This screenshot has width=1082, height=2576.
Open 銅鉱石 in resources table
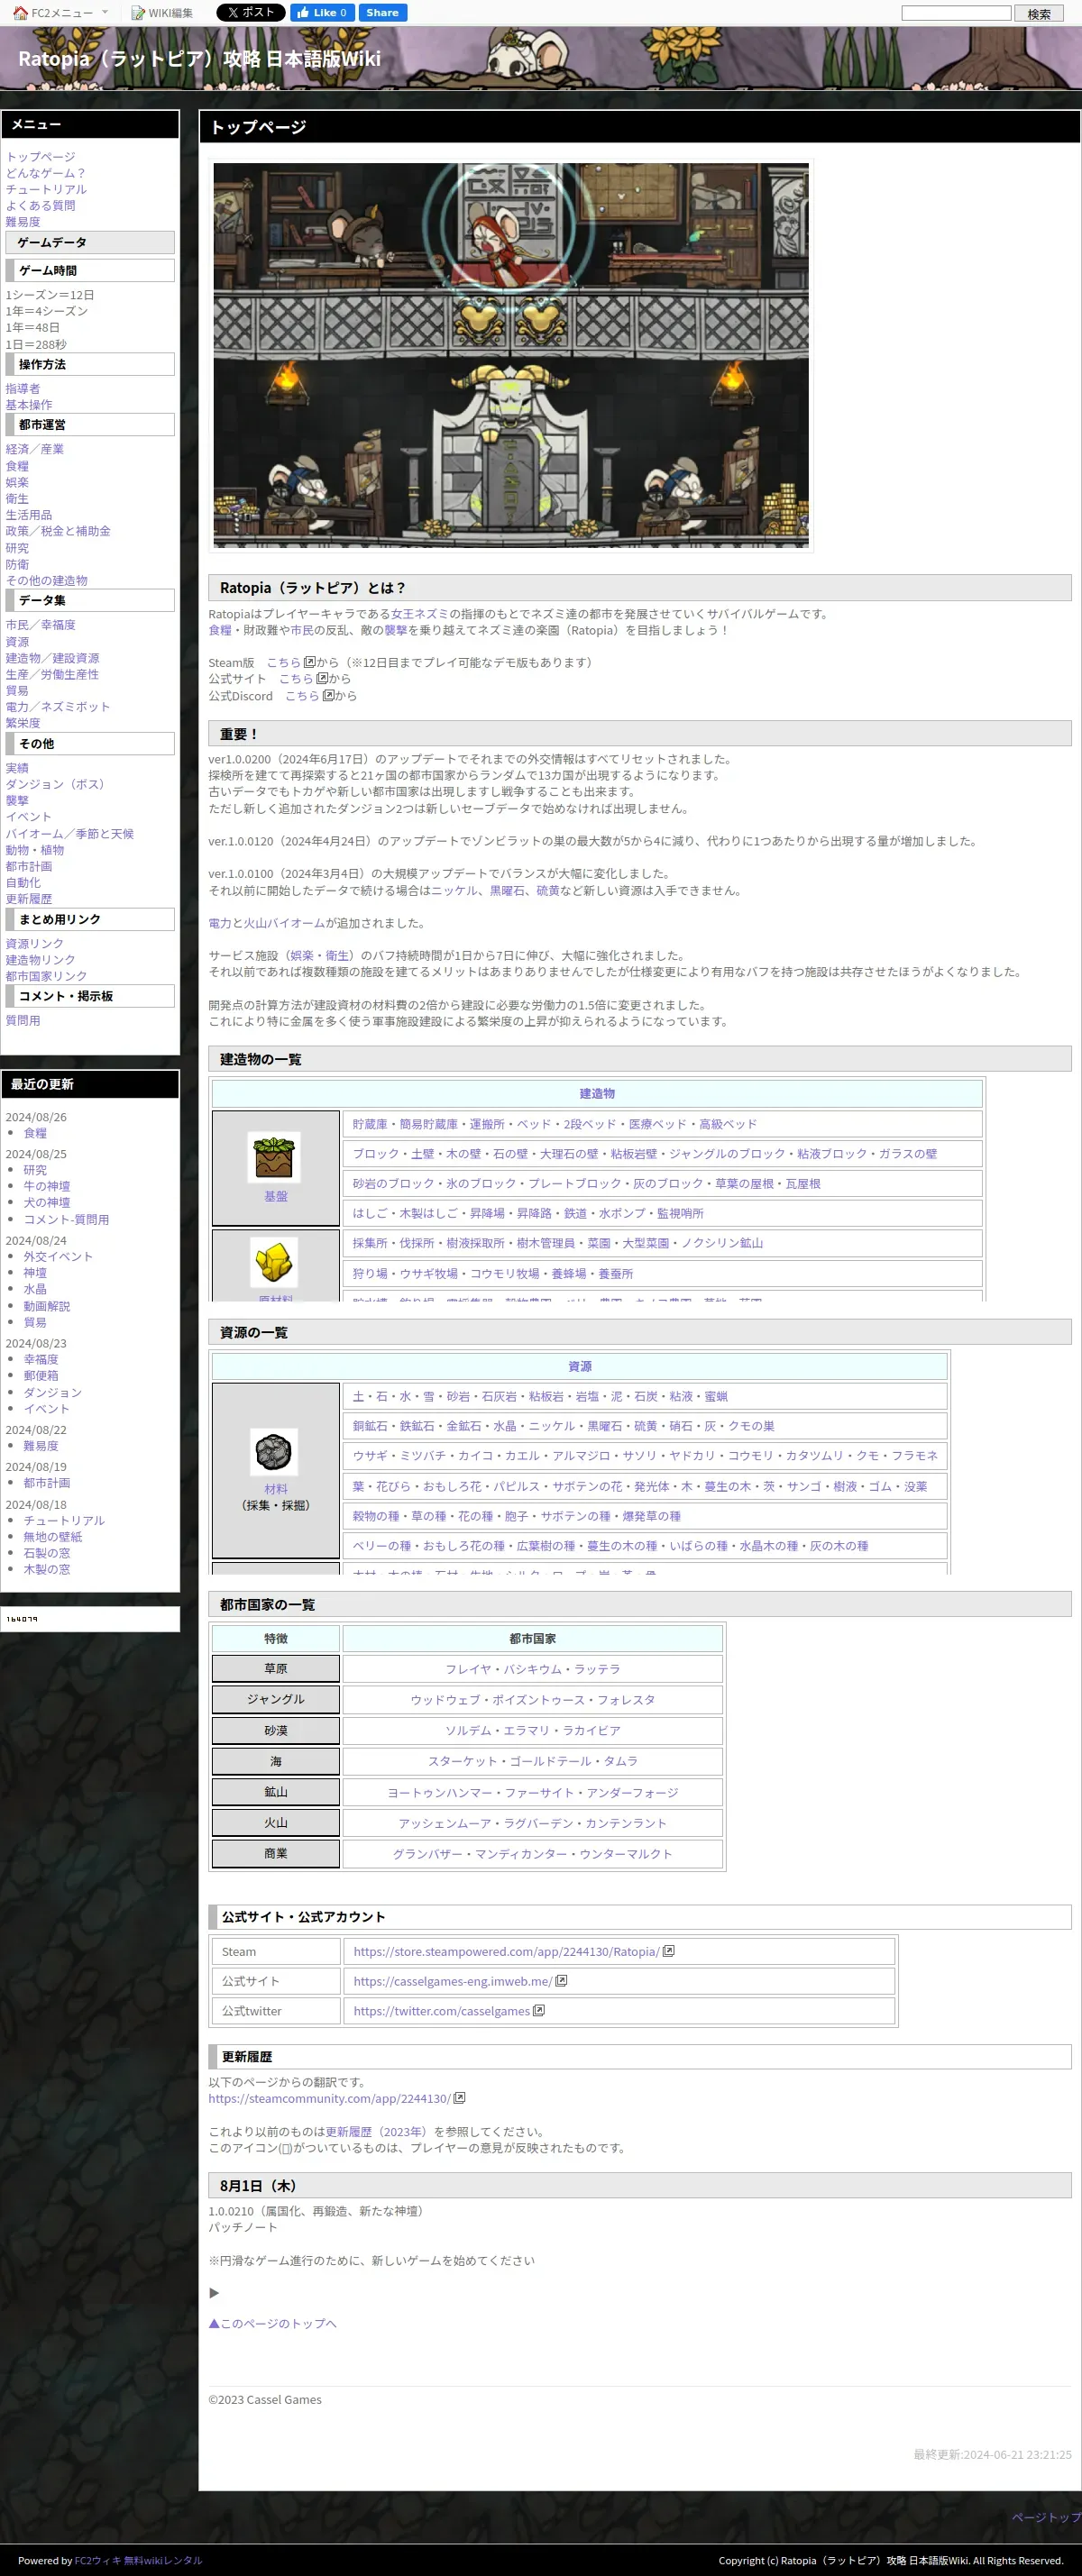[370, 1426]
